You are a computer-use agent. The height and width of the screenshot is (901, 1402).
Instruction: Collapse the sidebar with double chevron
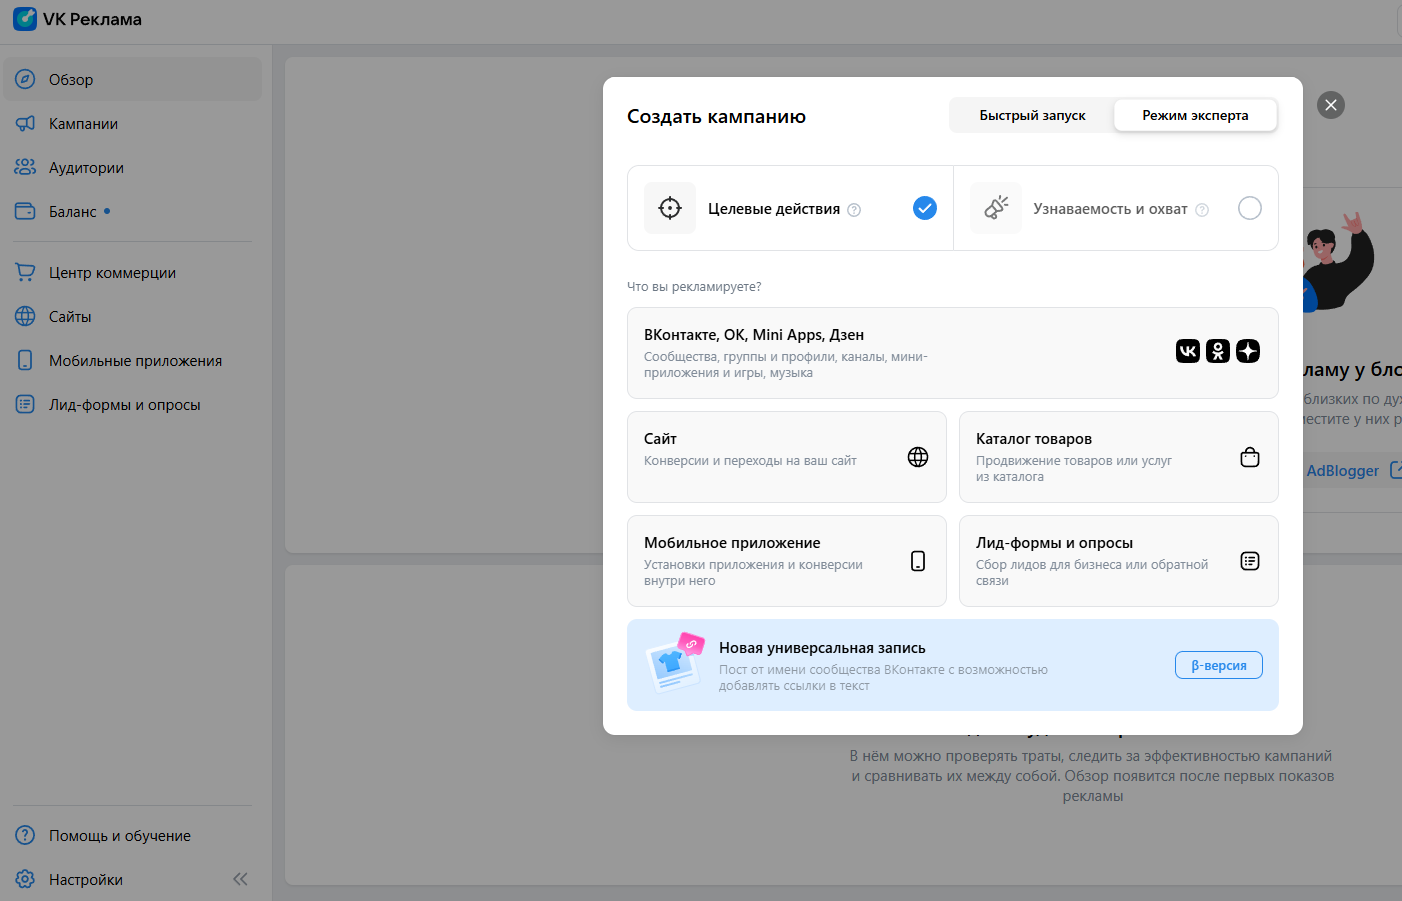coord(240,880)
